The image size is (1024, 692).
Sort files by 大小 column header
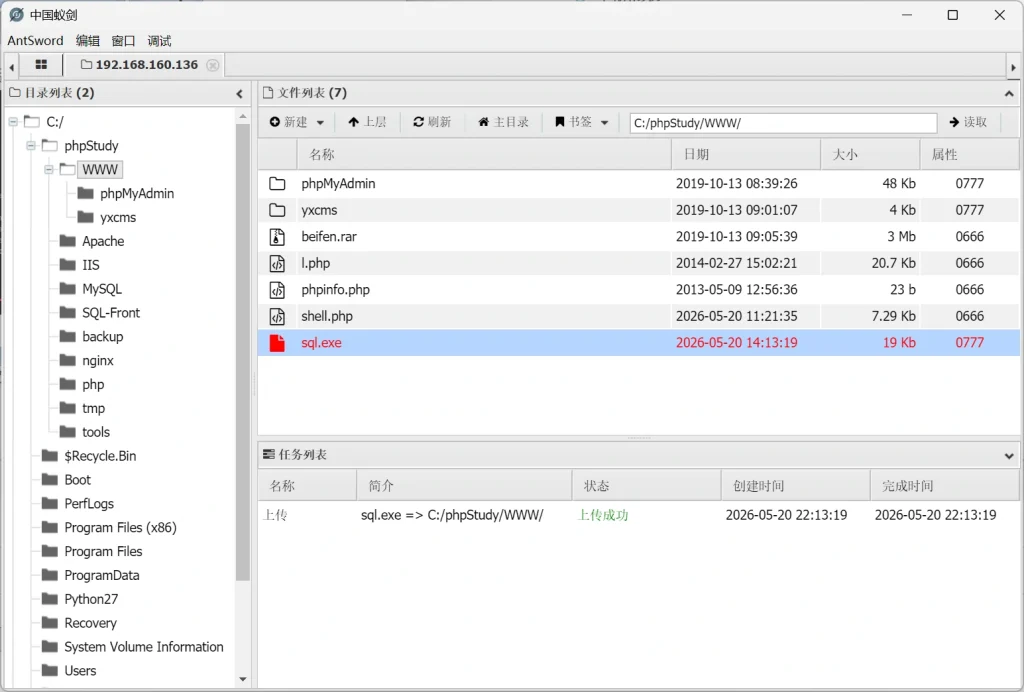click(870, 155)
